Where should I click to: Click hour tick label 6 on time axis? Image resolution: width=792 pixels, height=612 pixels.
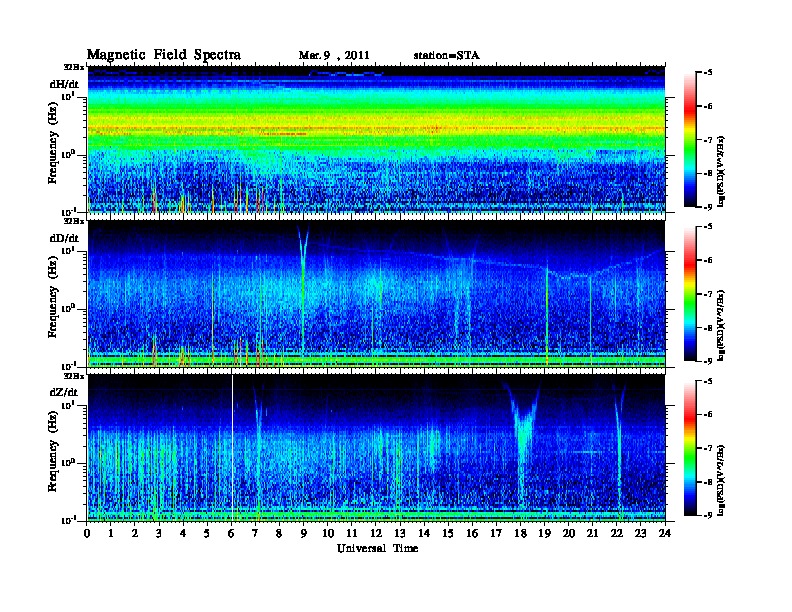[x=231, y=533]
